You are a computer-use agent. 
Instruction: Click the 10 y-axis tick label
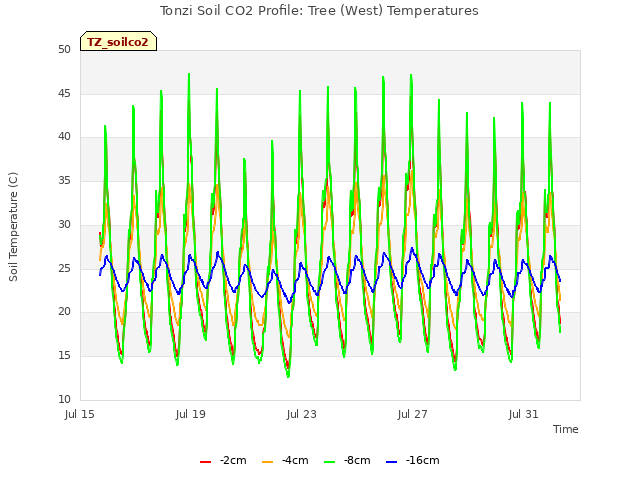click(64, 399)
